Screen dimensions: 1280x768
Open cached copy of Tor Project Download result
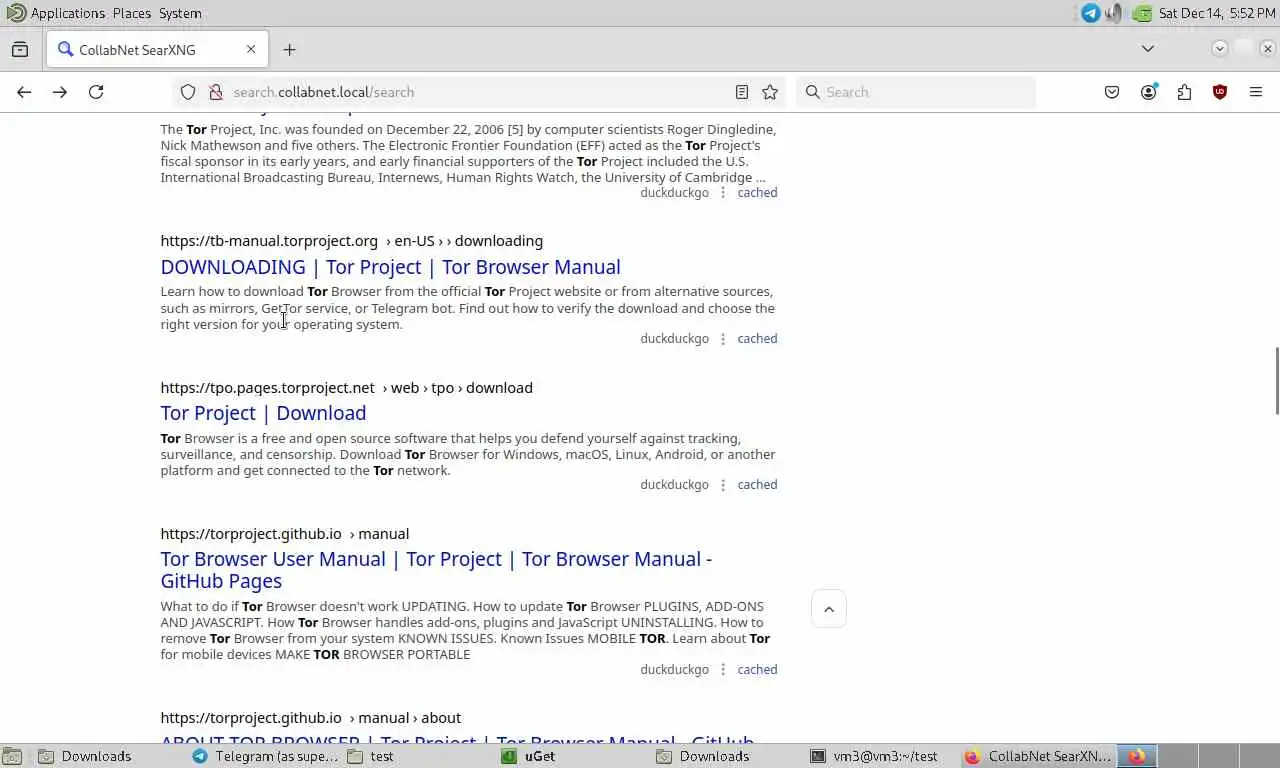[757, 484]
